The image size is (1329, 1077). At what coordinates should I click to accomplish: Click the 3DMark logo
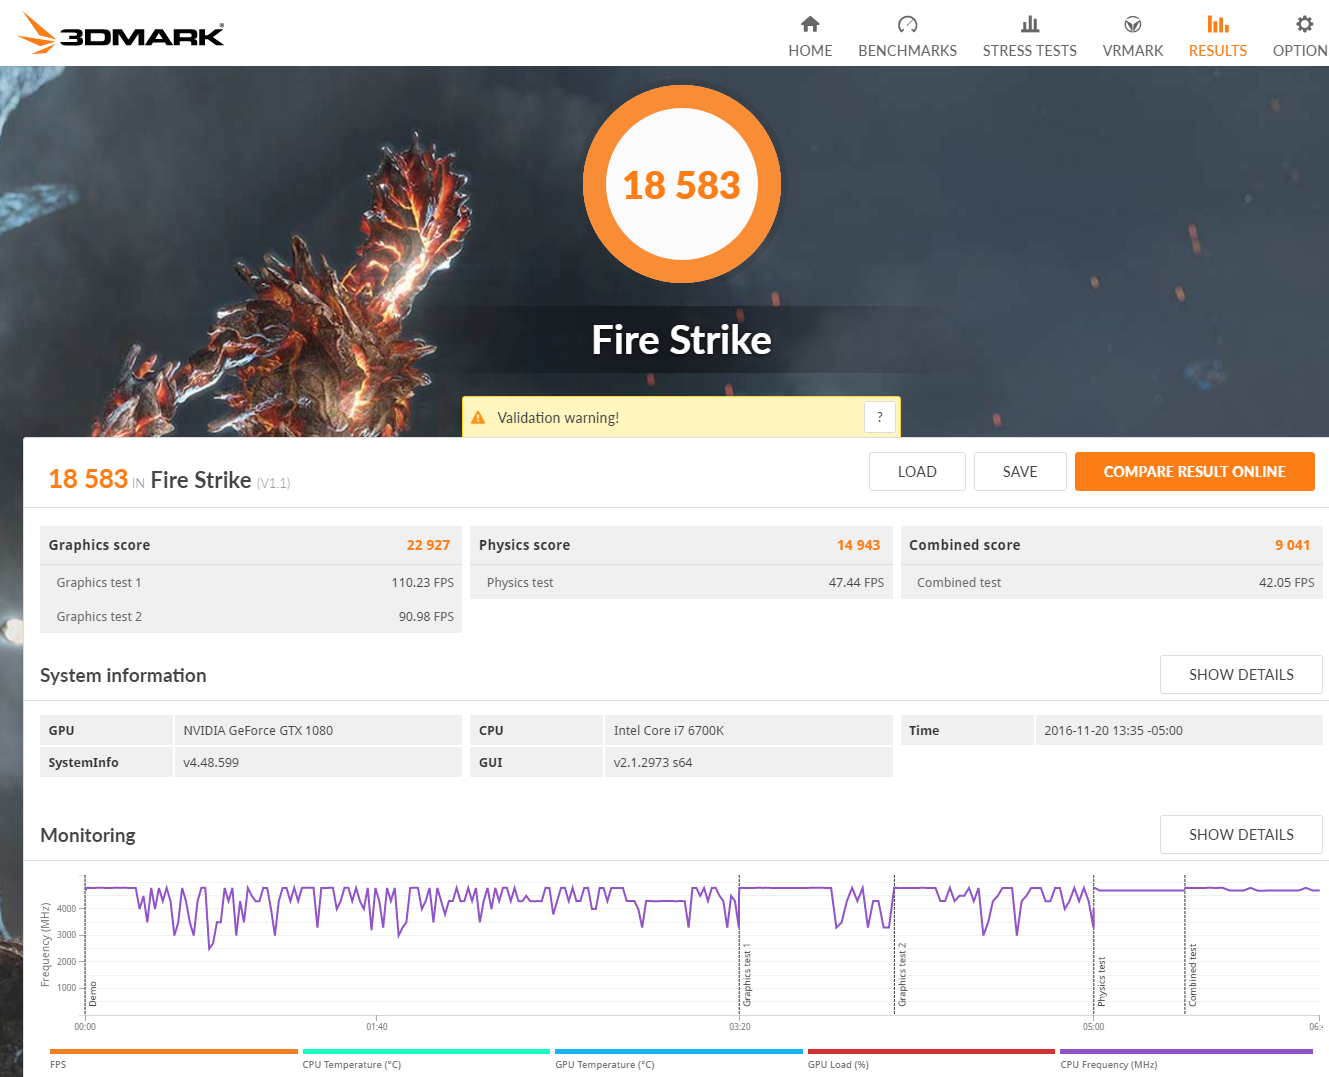121,34
